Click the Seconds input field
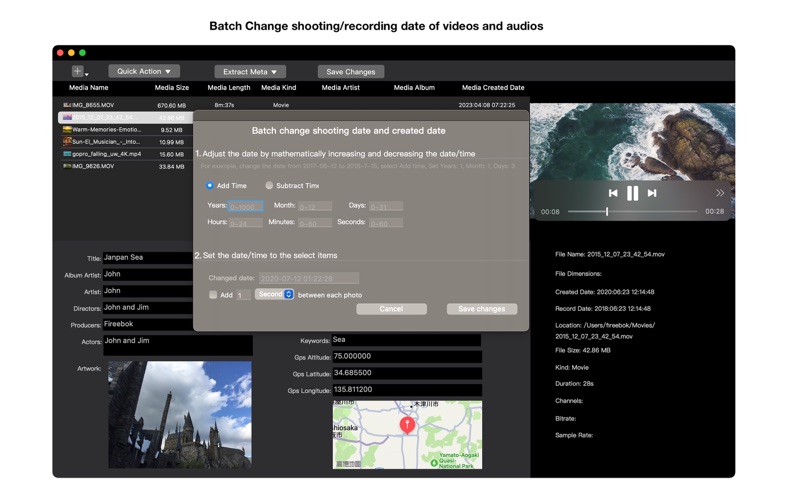Viewport: 800px width, 500px height. (x=386, y=223)
